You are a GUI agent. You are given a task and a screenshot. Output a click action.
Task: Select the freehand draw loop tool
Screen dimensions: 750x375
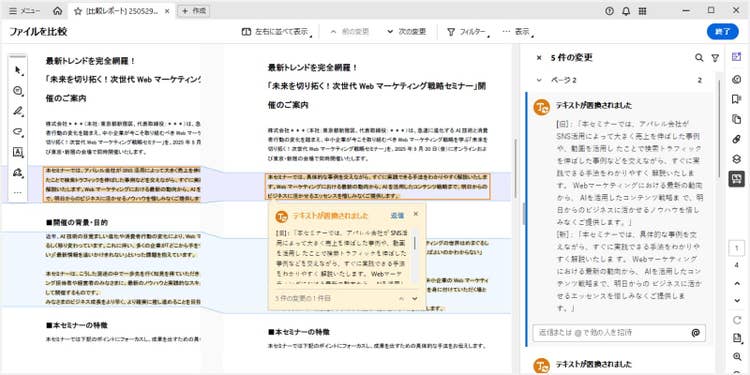point(18,132)
